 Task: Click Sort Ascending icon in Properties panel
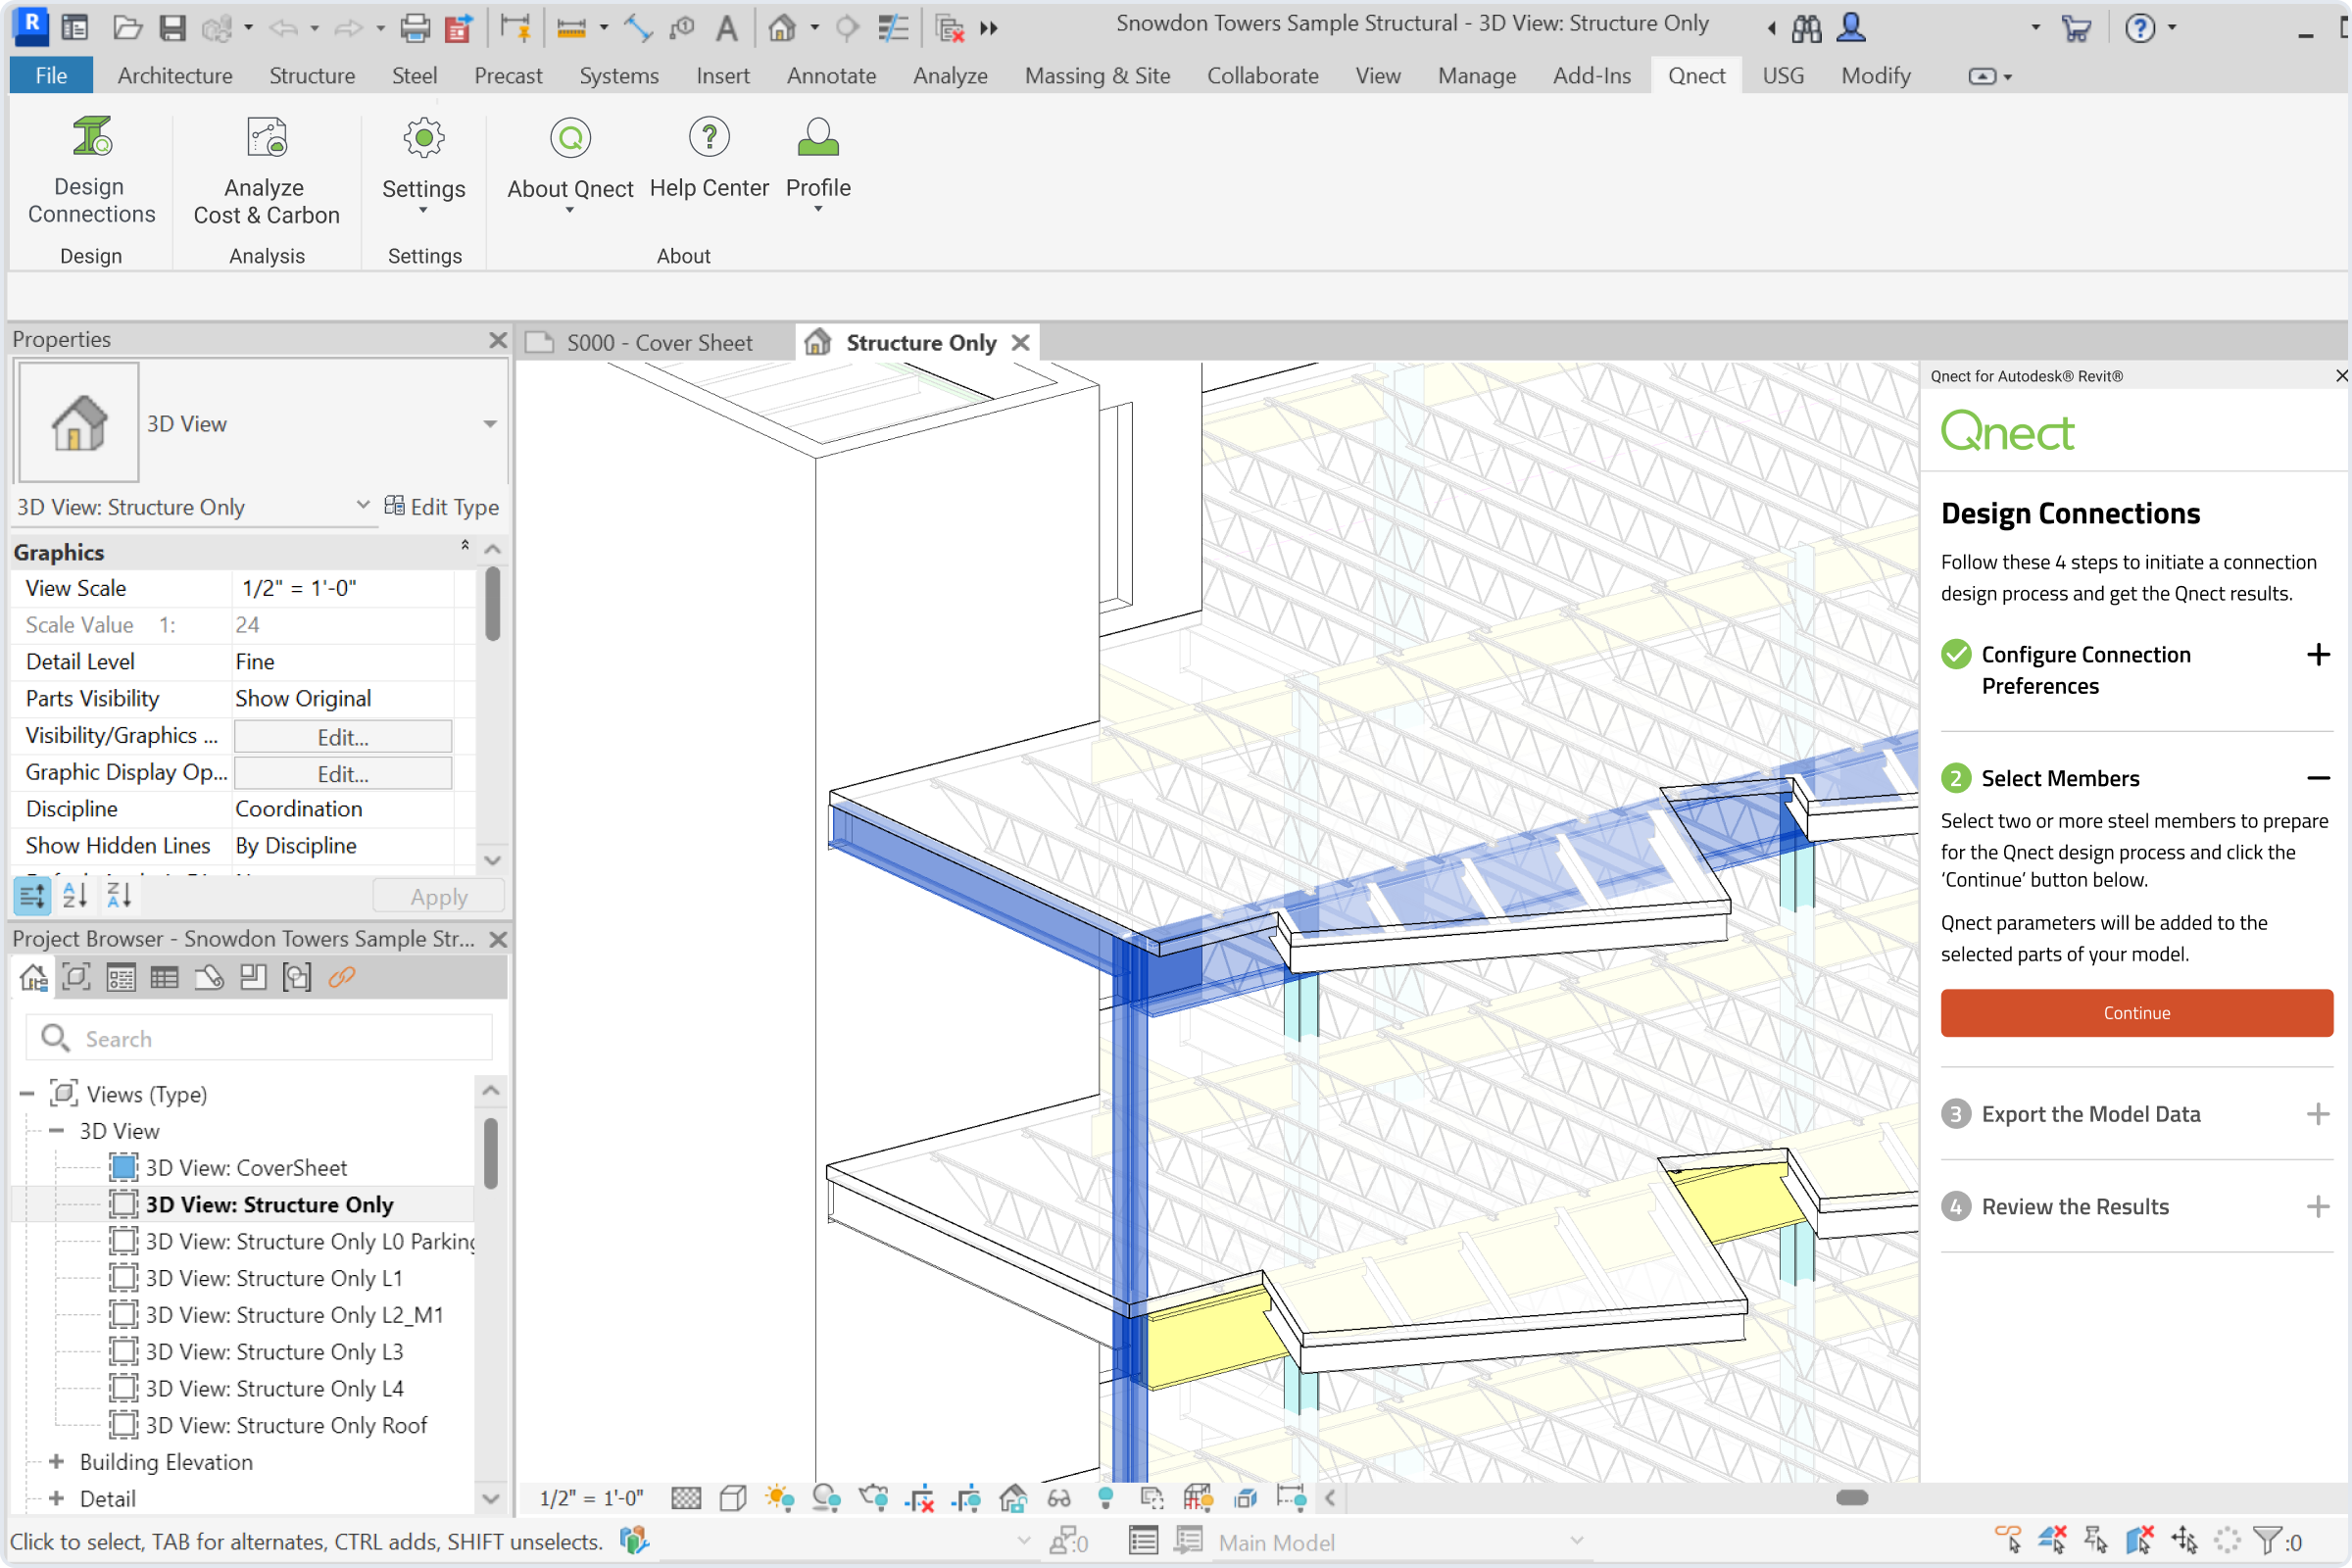tap(75, 896)
